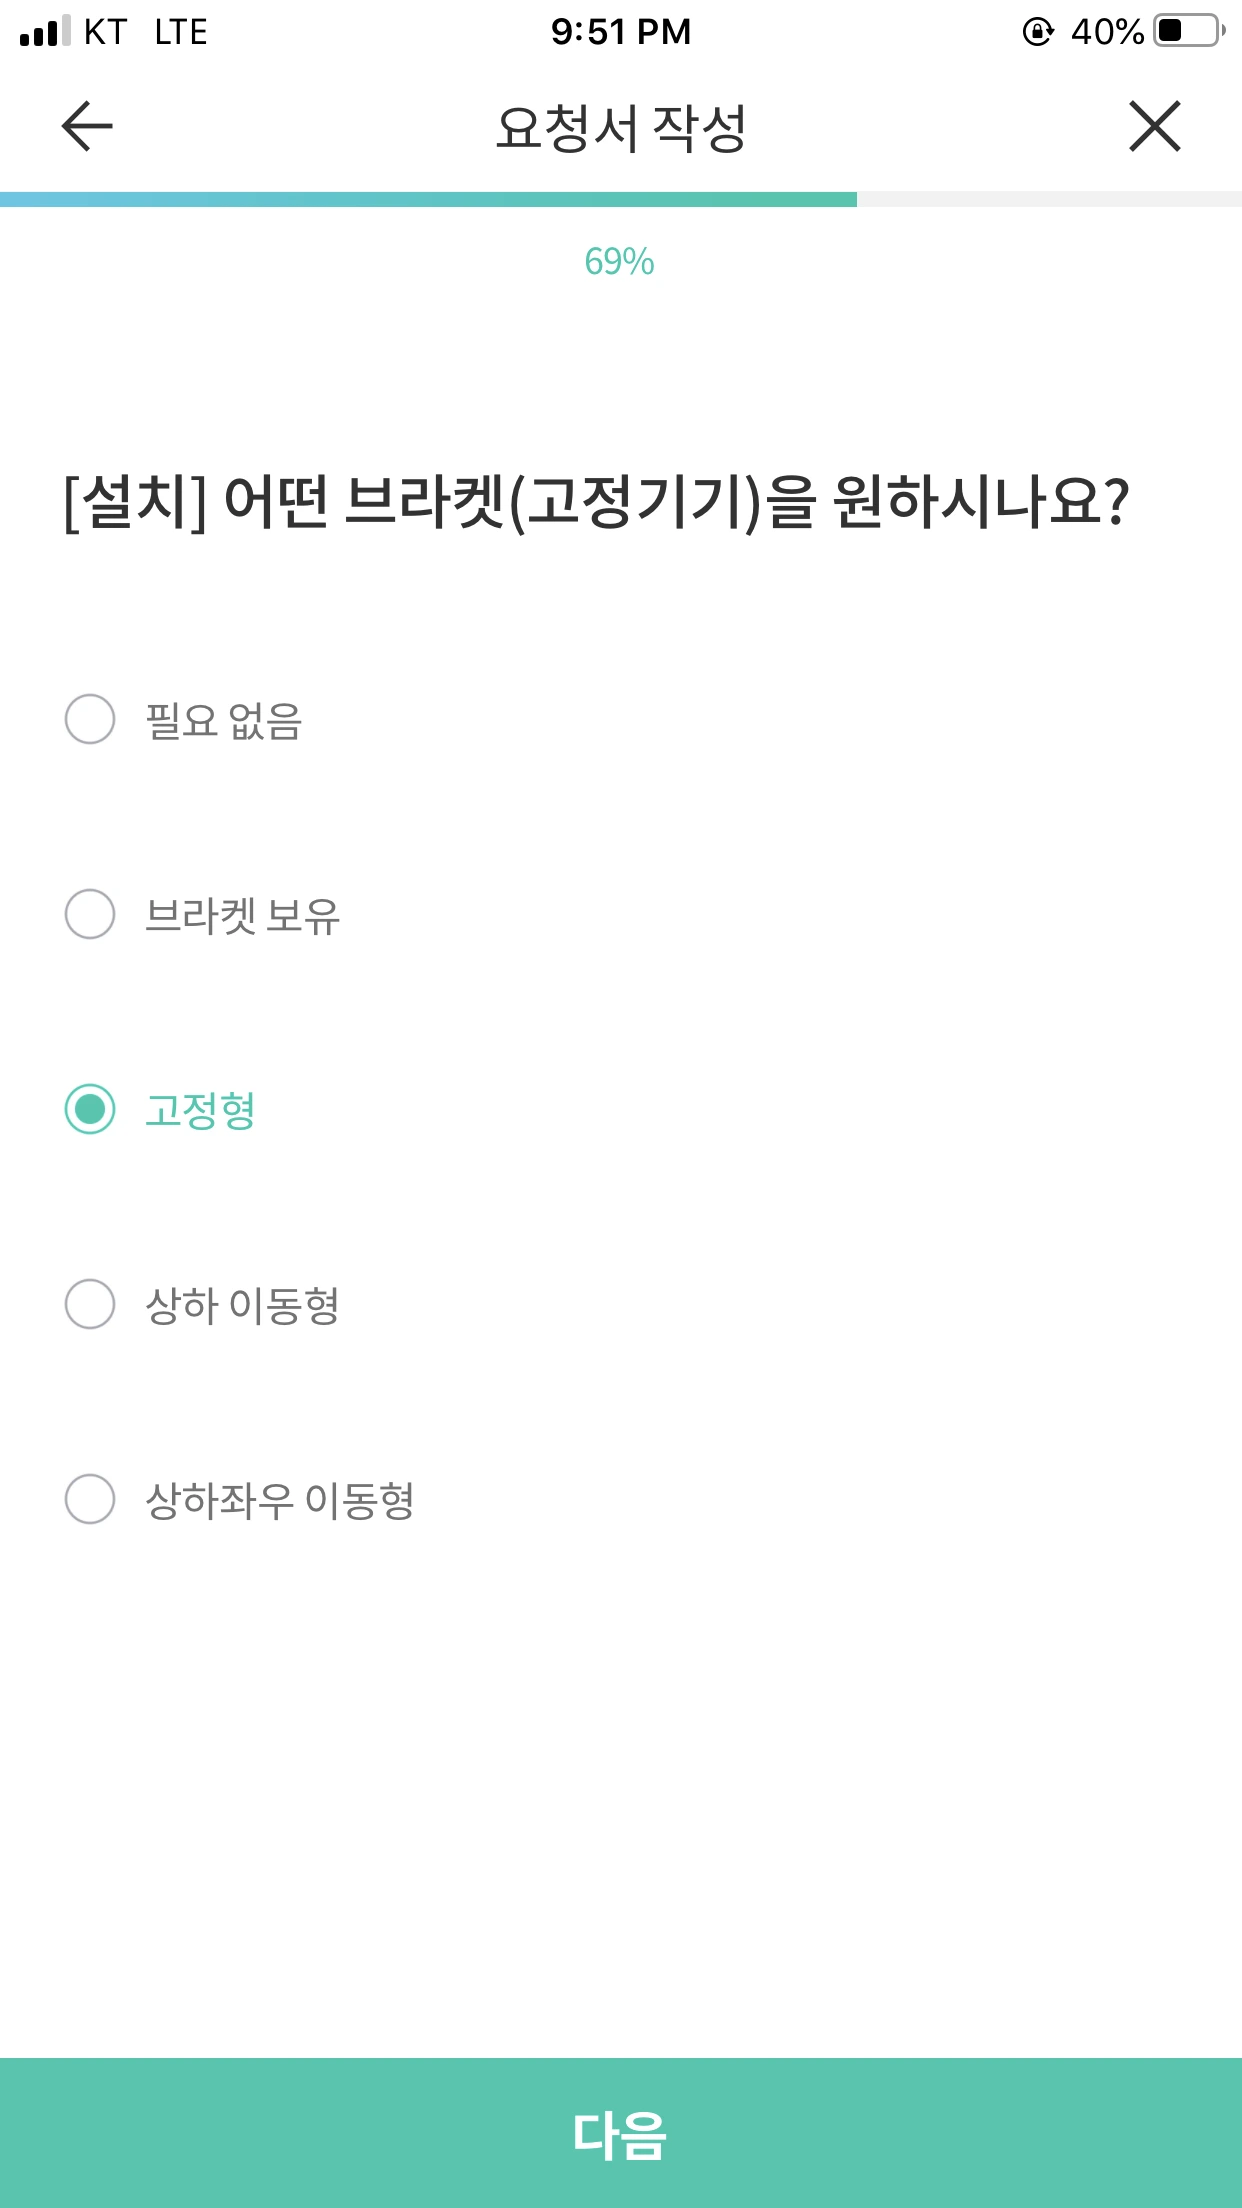Tap the back arrow icon
Screen dimensions: 1242x2208
pos(87,127)
